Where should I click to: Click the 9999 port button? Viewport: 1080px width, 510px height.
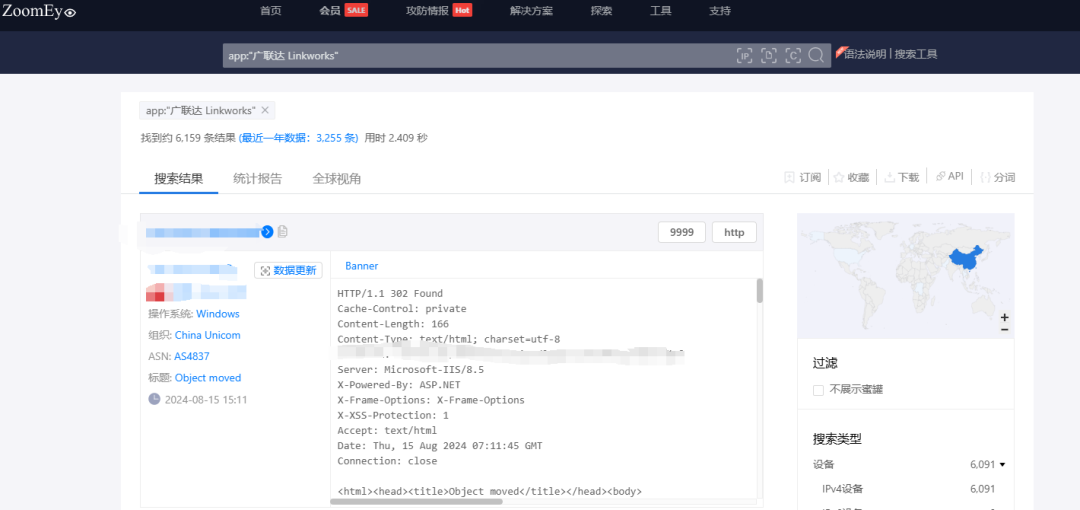682,232
